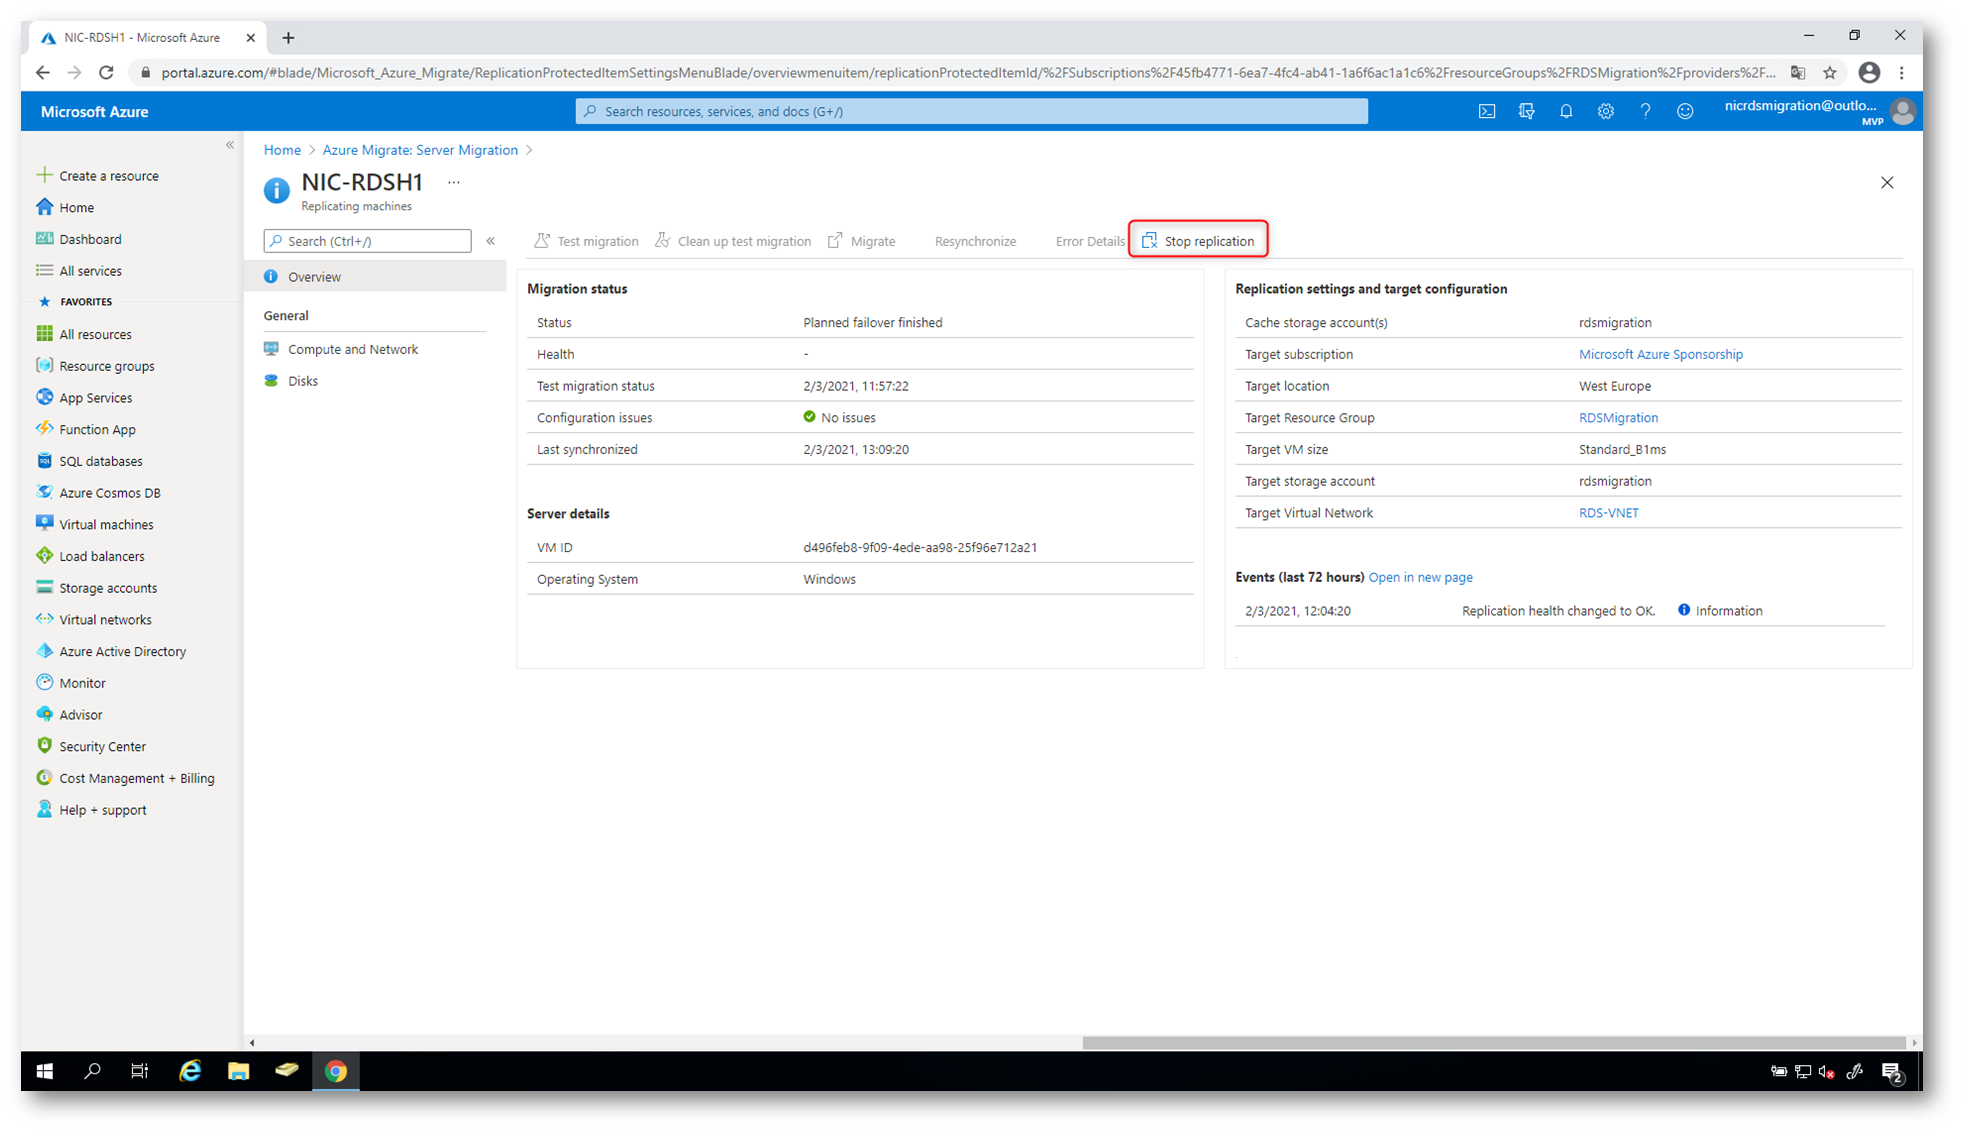
Task: Open portal settings gear
Action: (x=1605, y=111)
